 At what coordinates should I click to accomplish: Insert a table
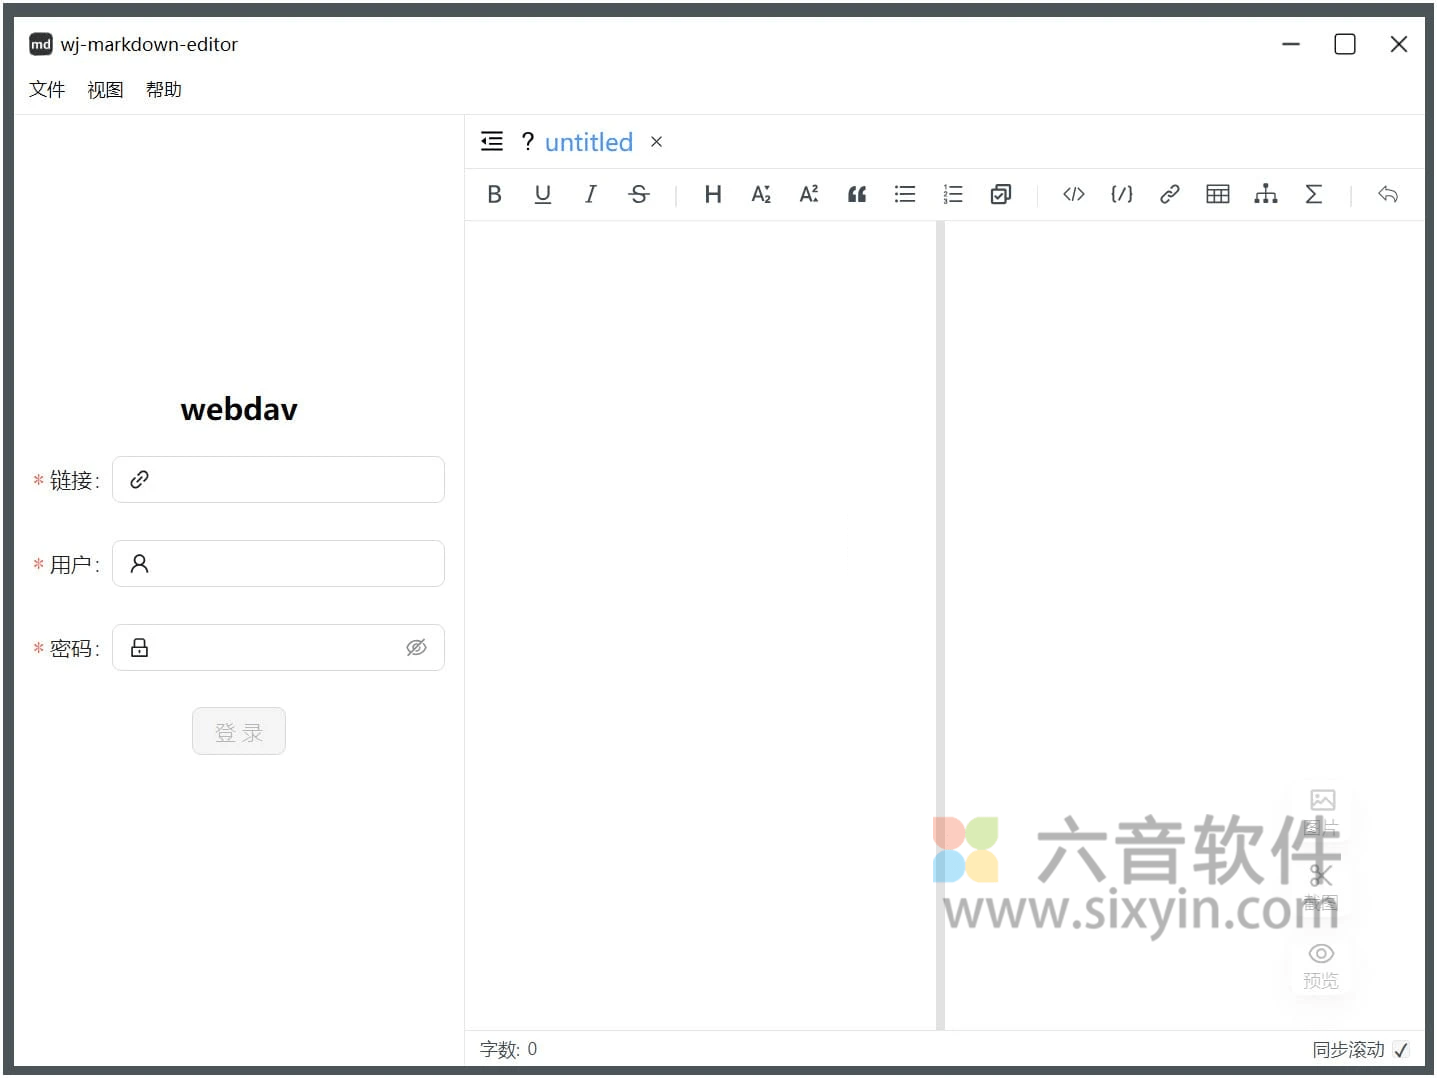coord(1217,194)
